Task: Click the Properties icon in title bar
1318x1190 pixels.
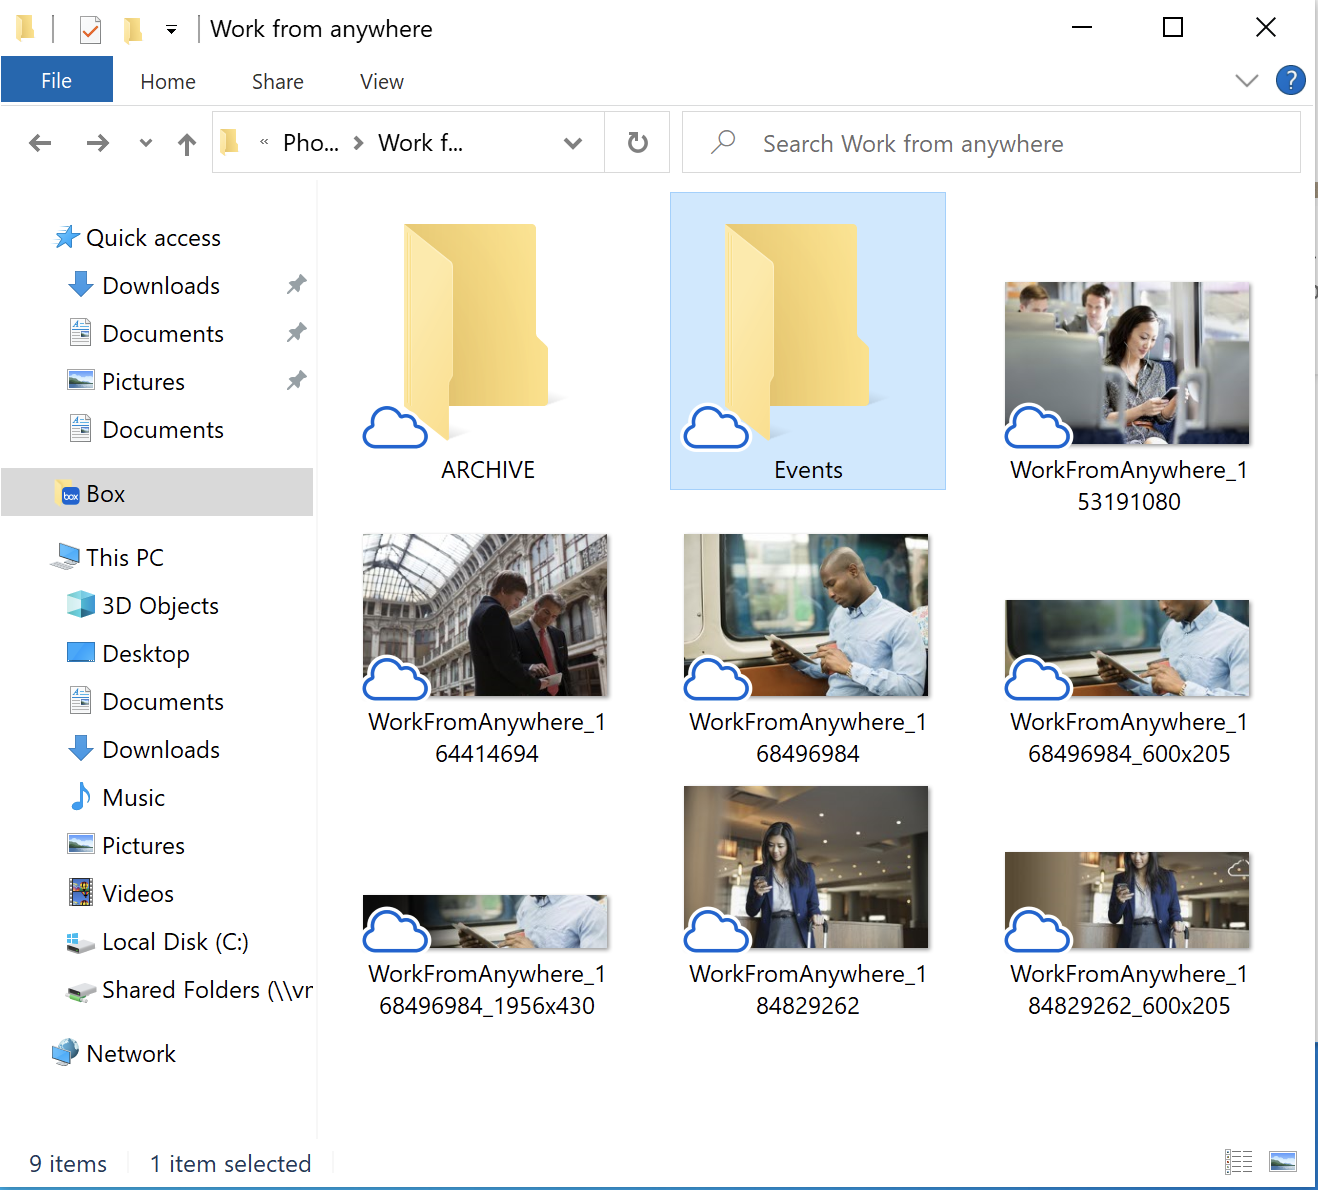Action: (x=90, y=29)
